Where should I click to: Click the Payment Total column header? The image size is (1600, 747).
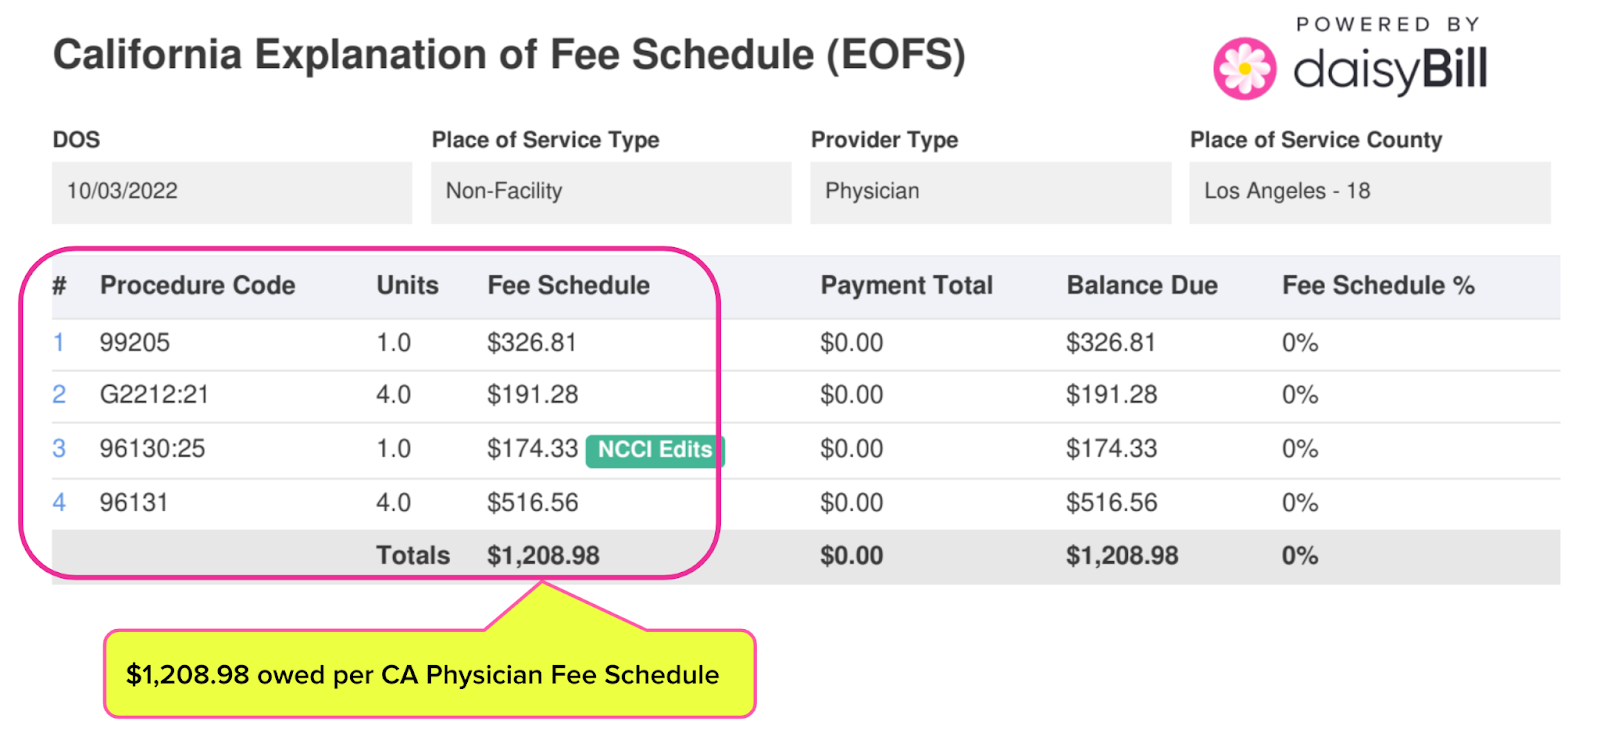coord(907,286)
